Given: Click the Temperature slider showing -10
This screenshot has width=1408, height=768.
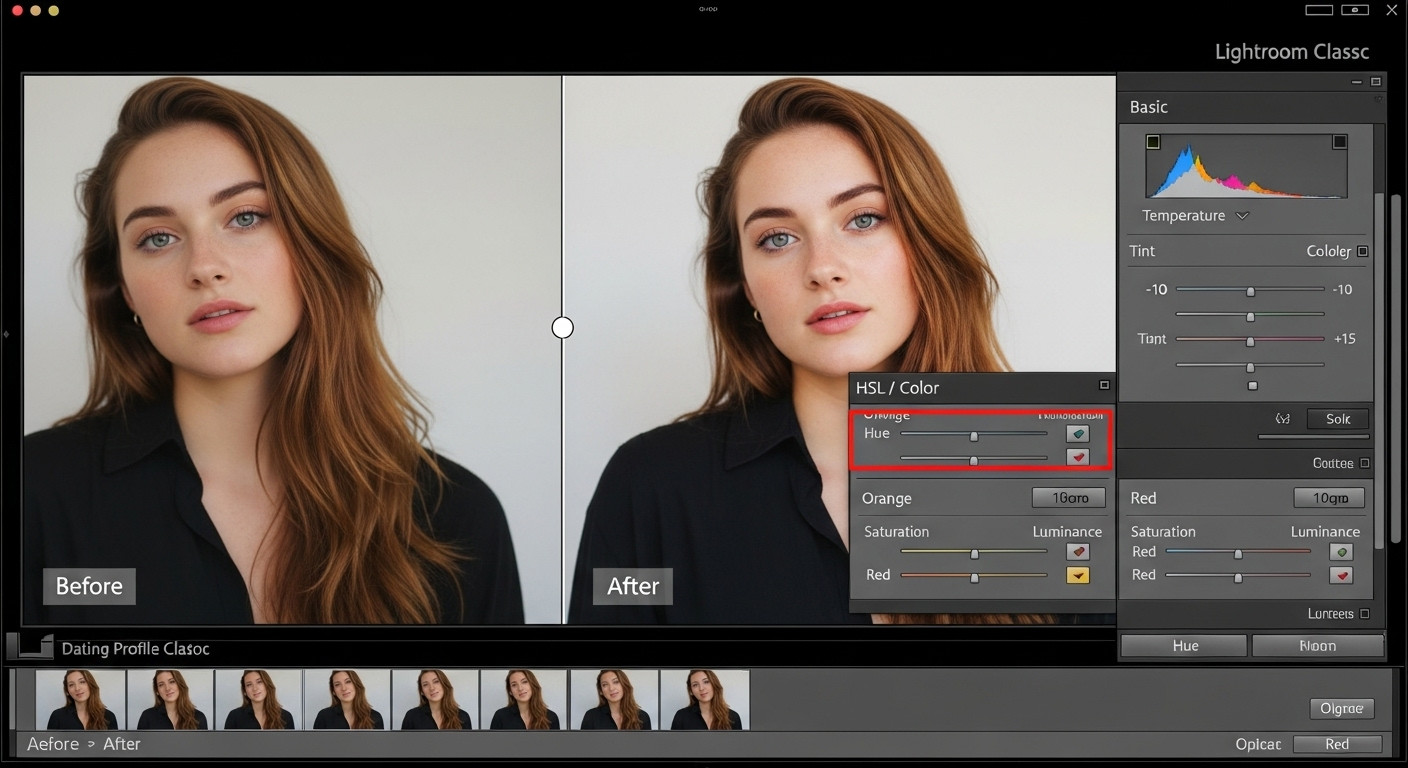Looking at the screenshot, I should point(1250,290).
